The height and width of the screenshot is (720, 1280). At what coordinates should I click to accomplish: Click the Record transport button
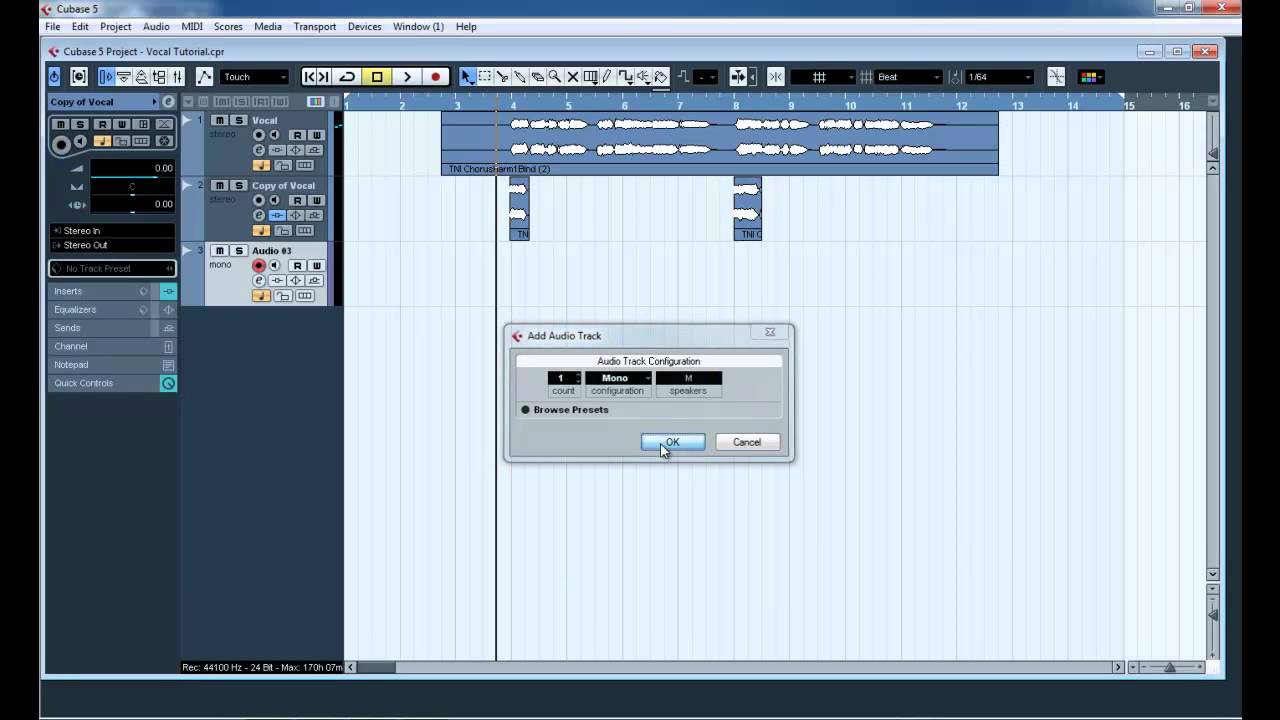[x=435, y=77]
